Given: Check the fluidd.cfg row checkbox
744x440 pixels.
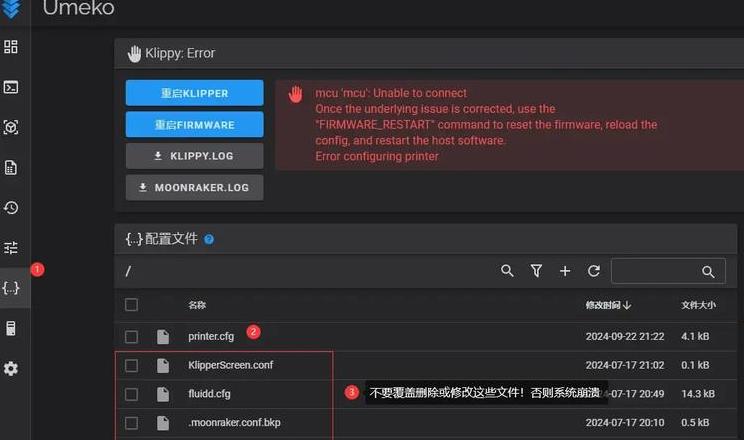Looking at the screenshot, I should point(131,394).
